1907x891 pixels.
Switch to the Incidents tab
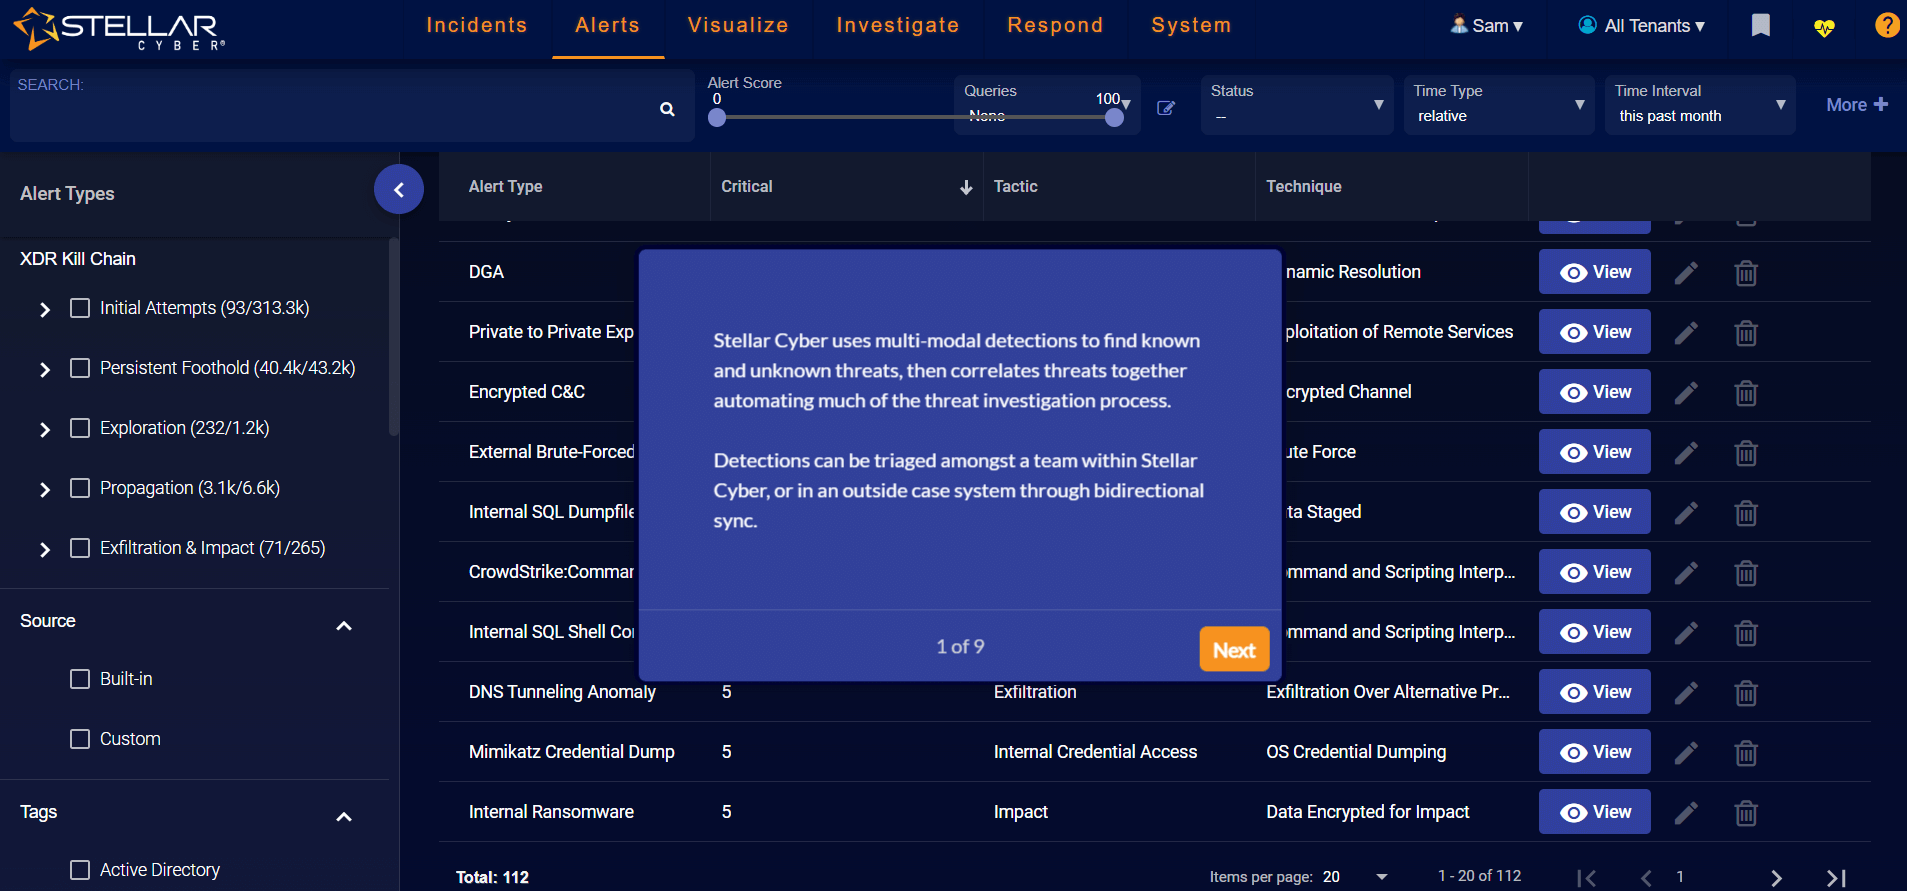coord(476,25)
